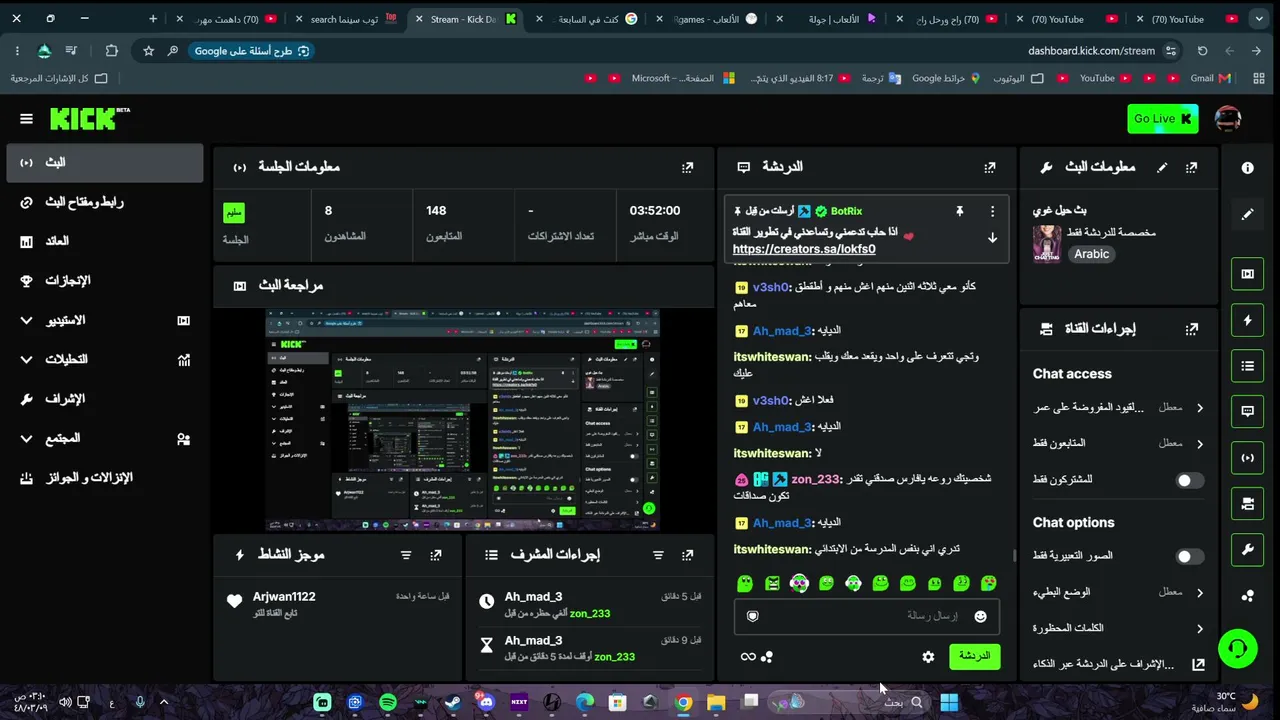Image resolution: width=1280 pixels, height=720 pixels.
Task: Pop out the معلومات الجلسة panel
Action: [x=687, y=168]
